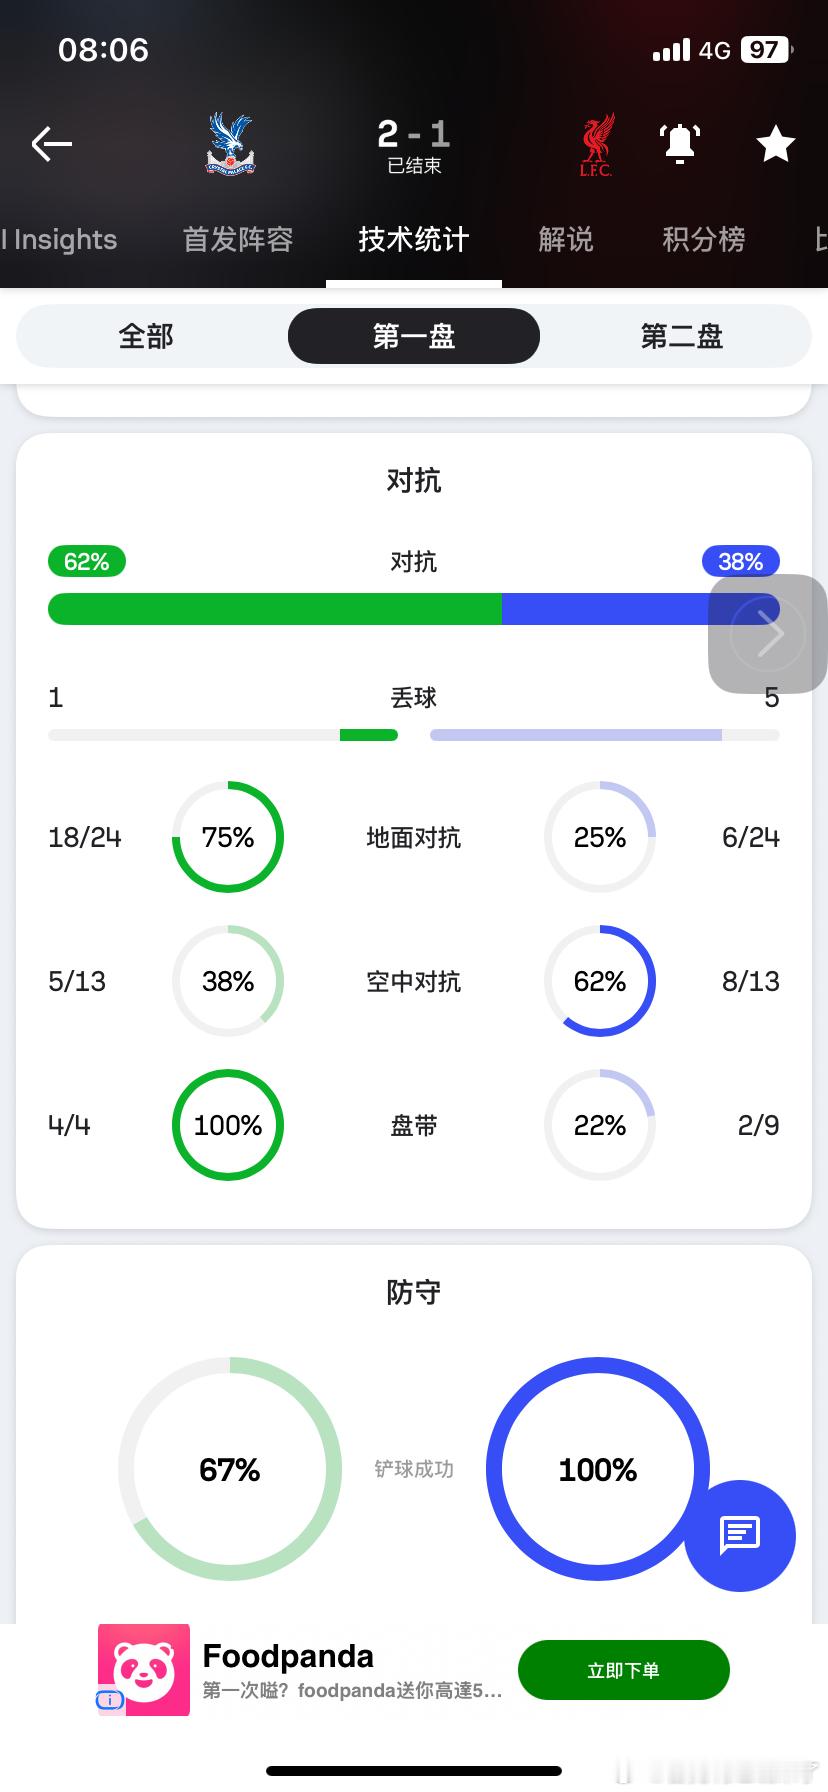Open the Foodpanda ad title link
Viewport: 828px width, 1792px height.
click(288, 1656)
